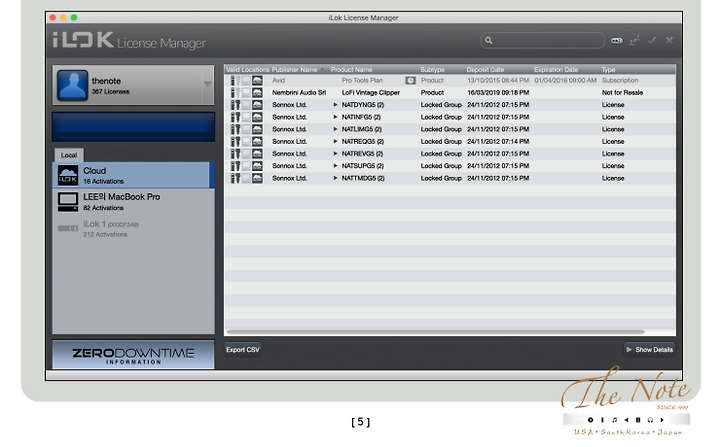Click cloud location icon in Avid row
The width and height of the screenshot is (720, 447).
[x=257, y=80]
